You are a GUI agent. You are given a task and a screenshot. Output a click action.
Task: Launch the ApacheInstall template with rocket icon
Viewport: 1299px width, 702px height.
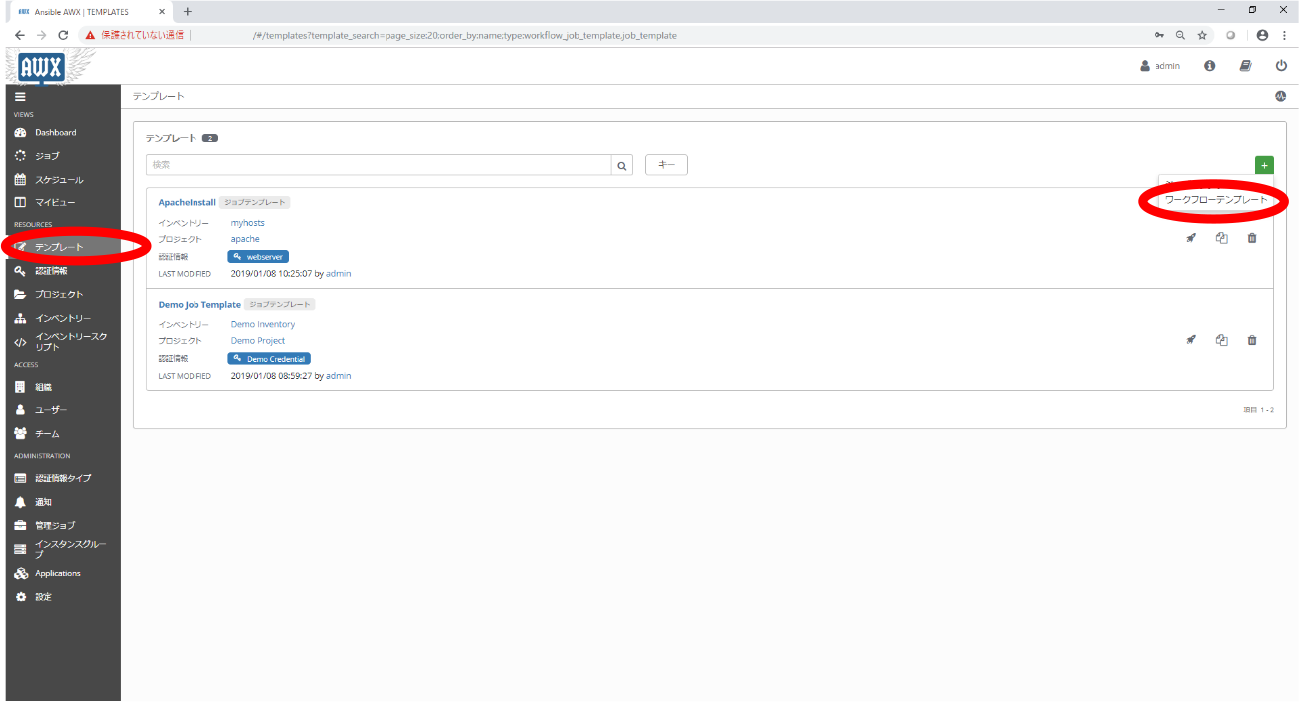point(1190,238)
